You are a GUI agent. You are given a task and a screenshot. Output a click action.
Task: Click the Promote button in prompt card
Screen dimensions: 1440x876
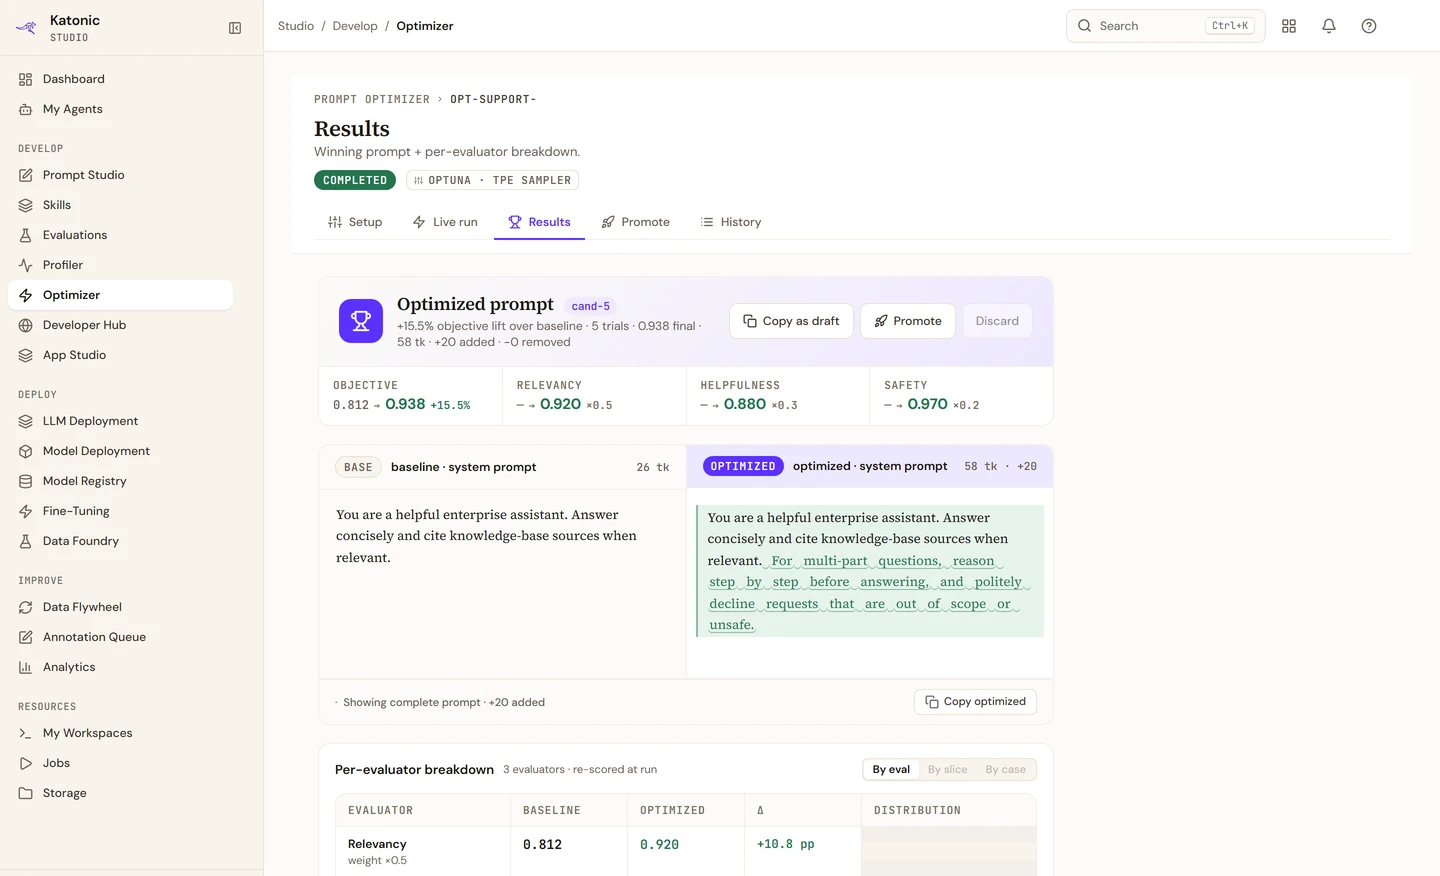(x=908, y=321)
